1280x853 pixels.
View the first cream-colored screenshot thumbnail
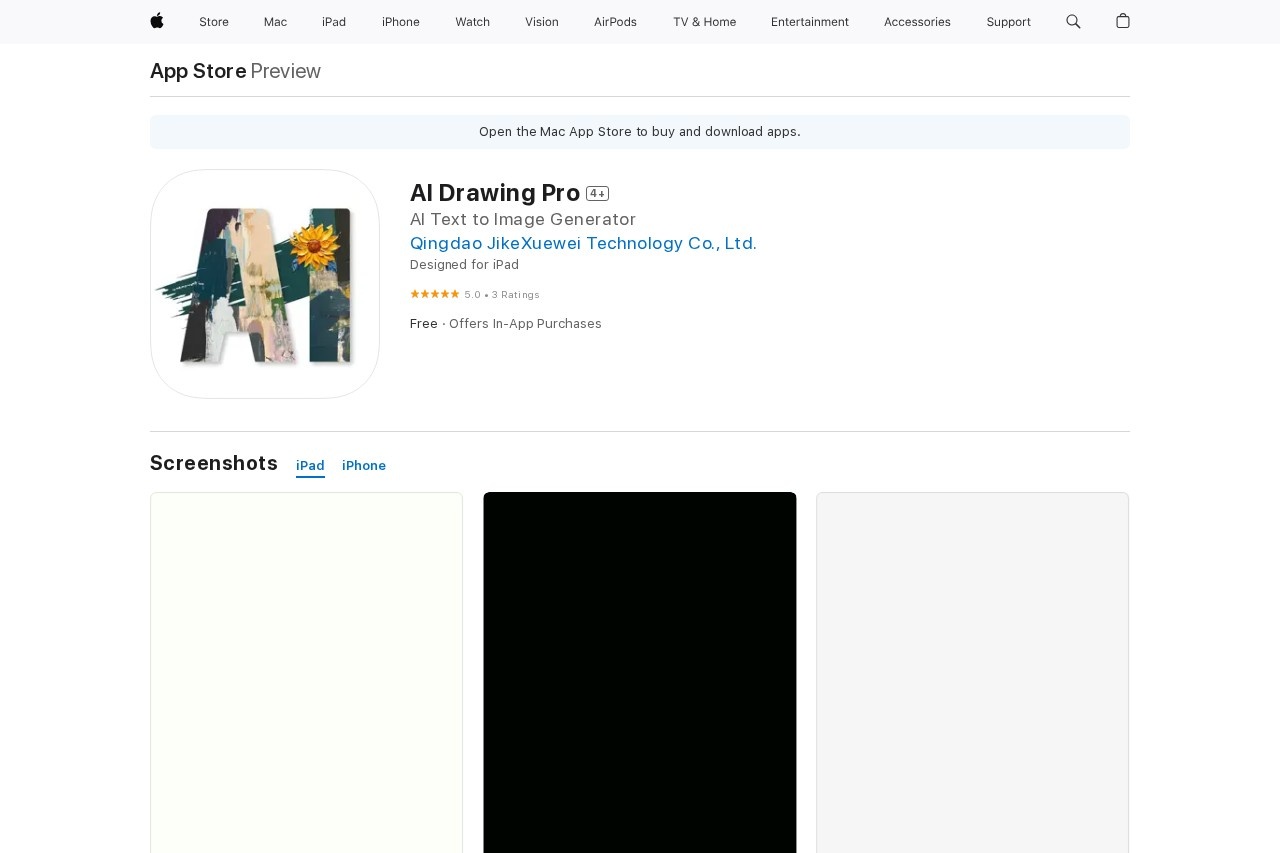pyautogui.click(x=306, y=672)
